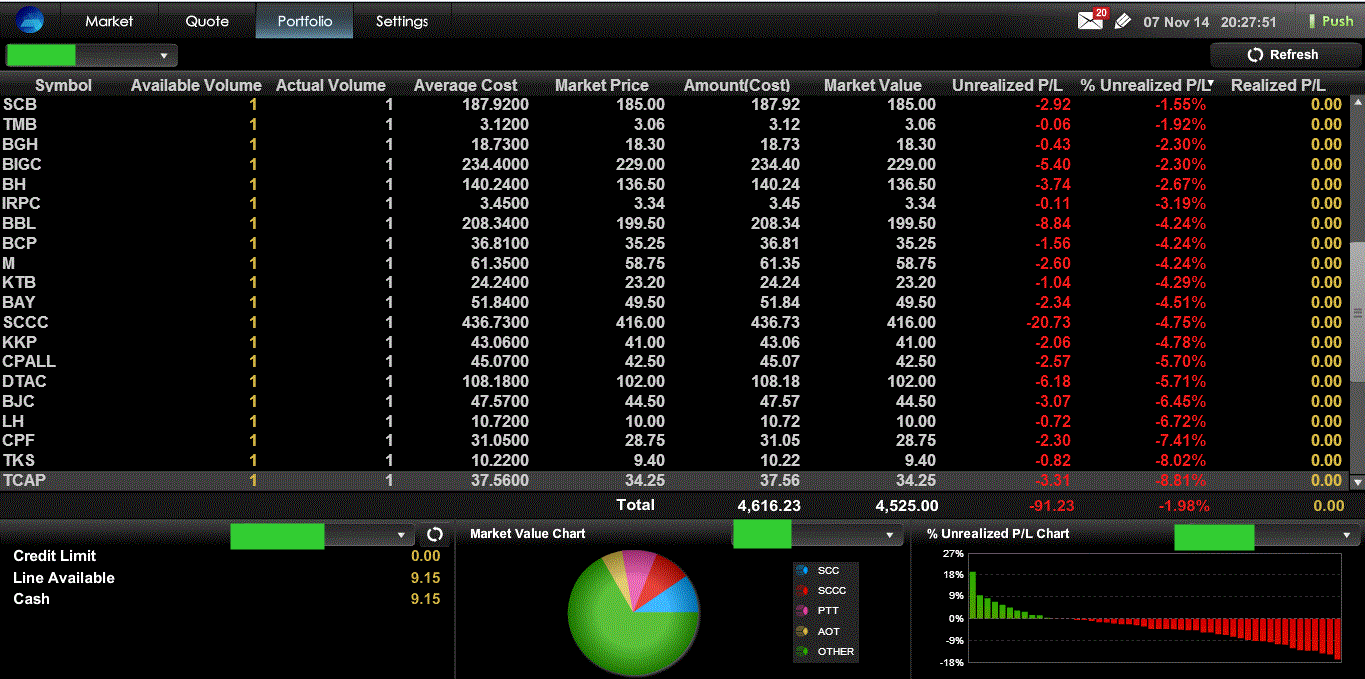Click the blue globe application logo

(x=30, y=20)
